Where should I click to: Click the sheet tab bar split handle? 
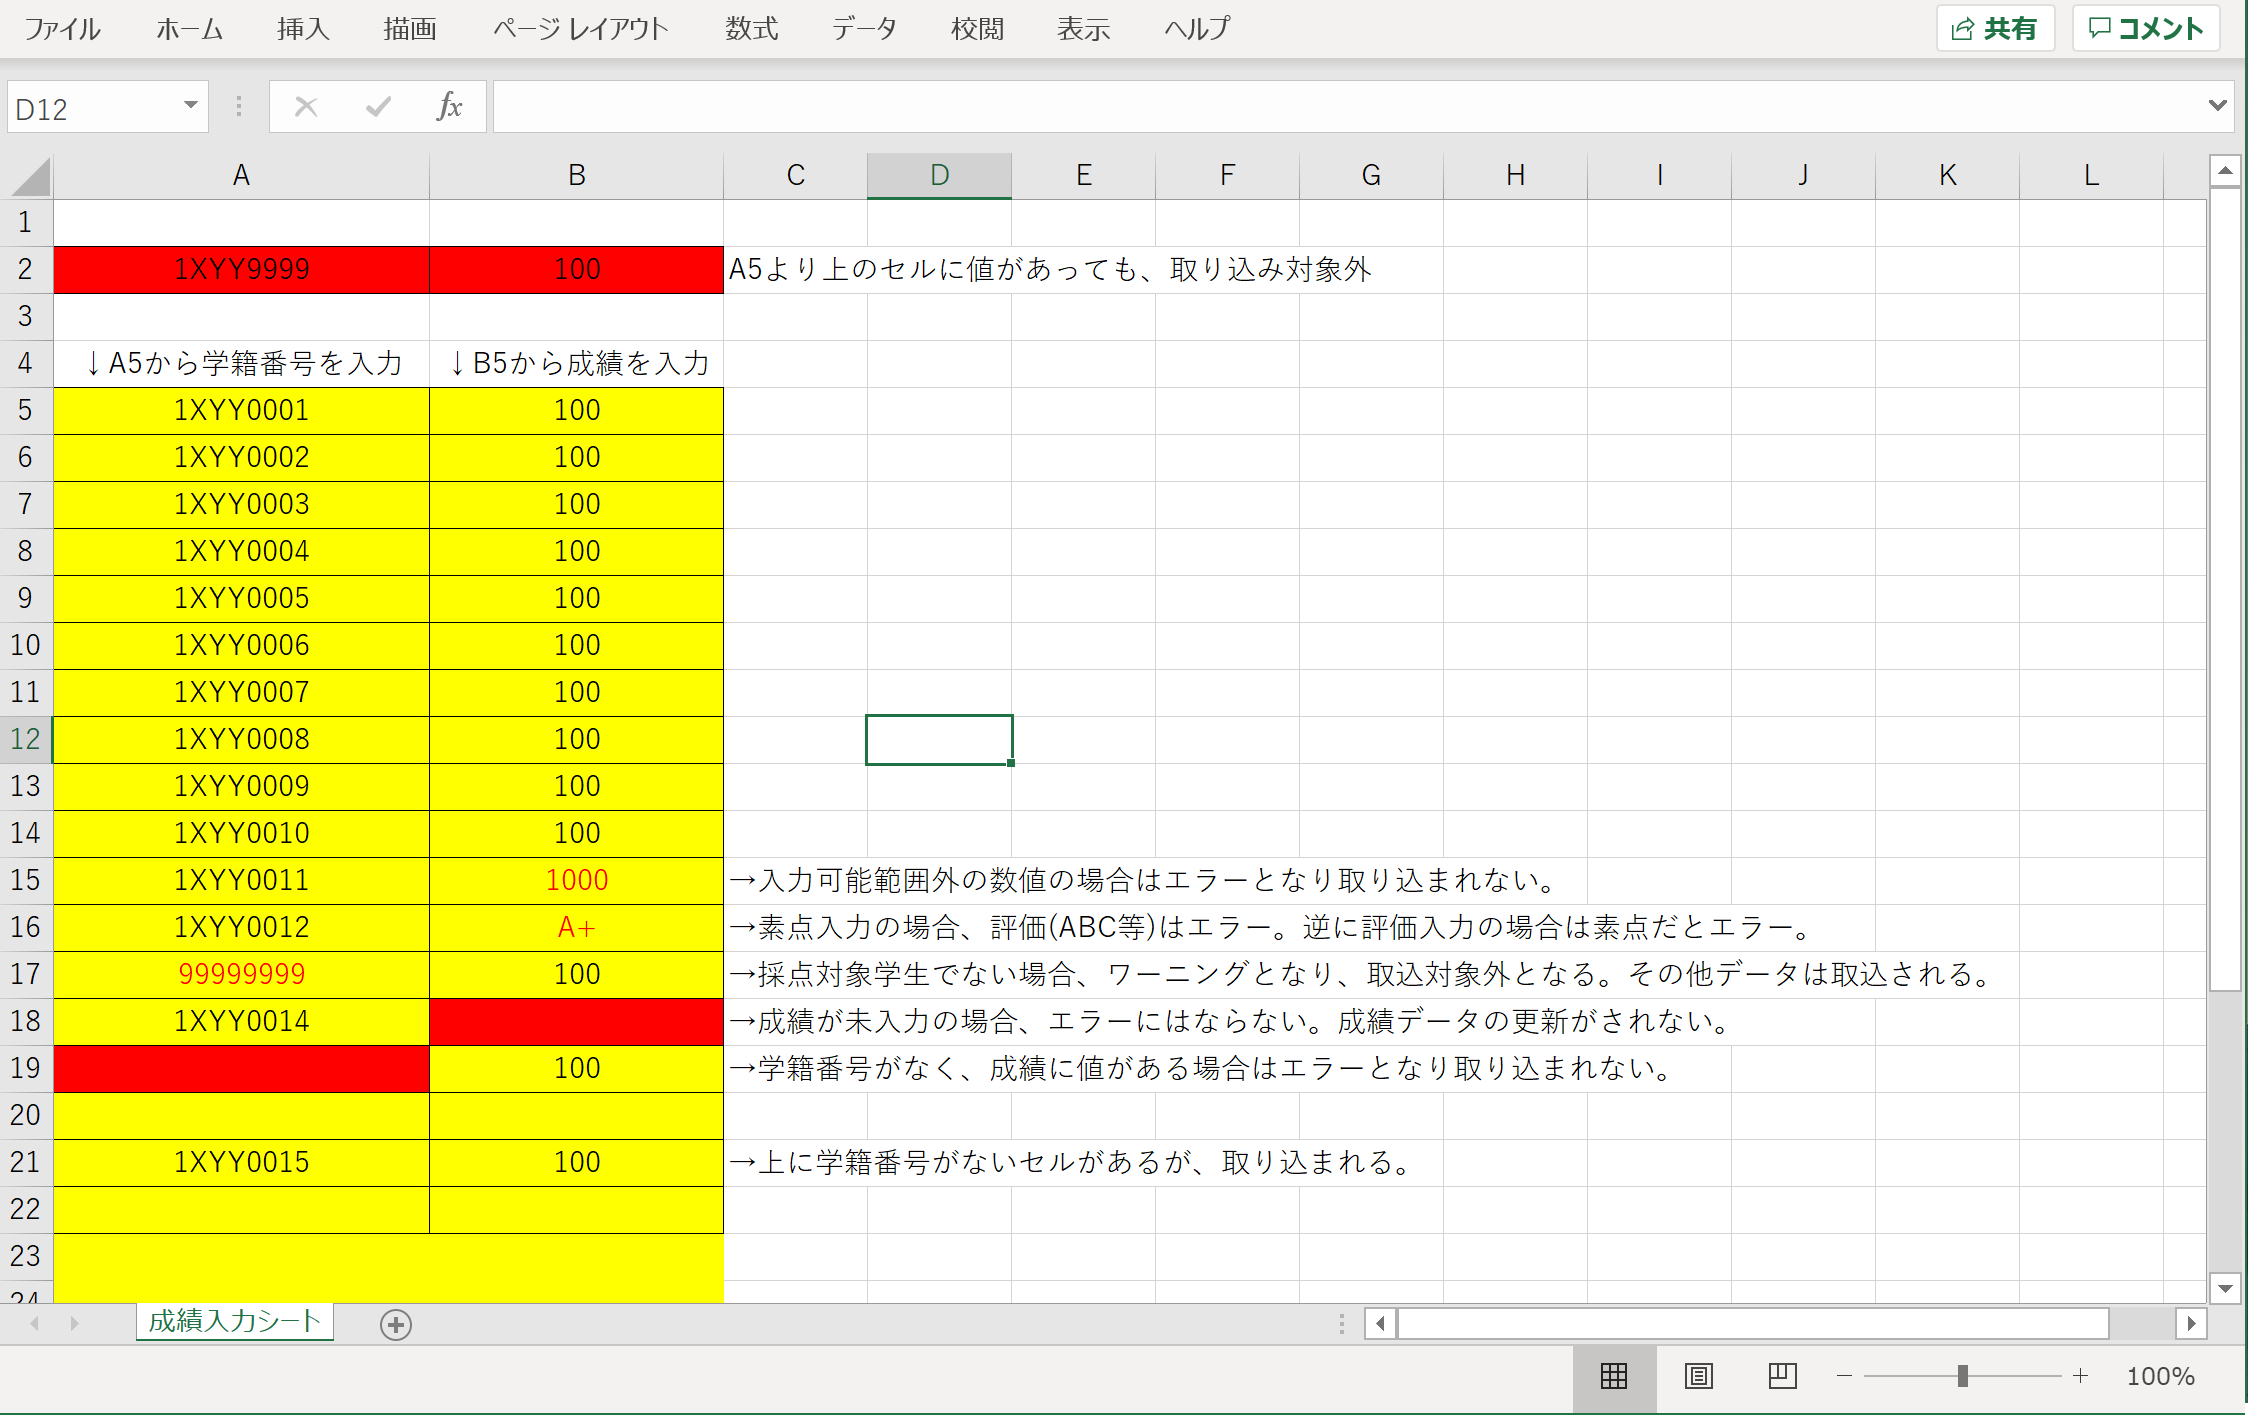click(1341, 1324)
